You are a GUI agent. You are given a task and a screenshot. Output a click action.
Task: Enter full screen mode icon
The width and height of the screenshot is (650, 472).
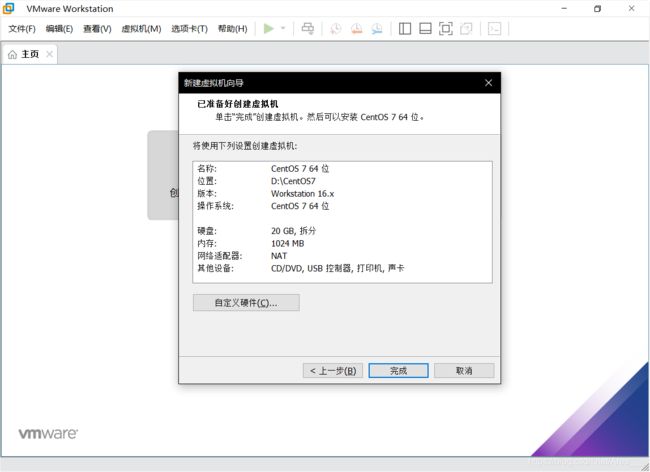click(x=446, y=29)
